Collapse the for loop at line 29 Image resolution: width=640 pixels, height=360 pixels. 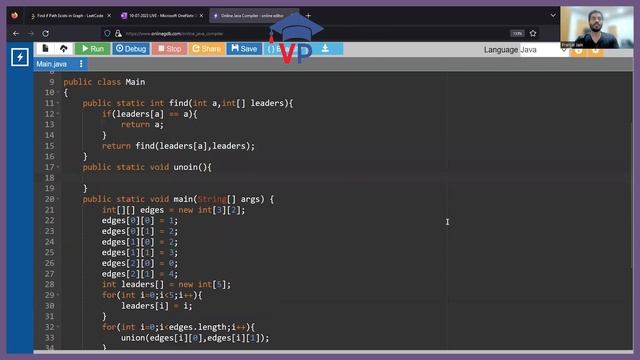[x=58, y=295]
